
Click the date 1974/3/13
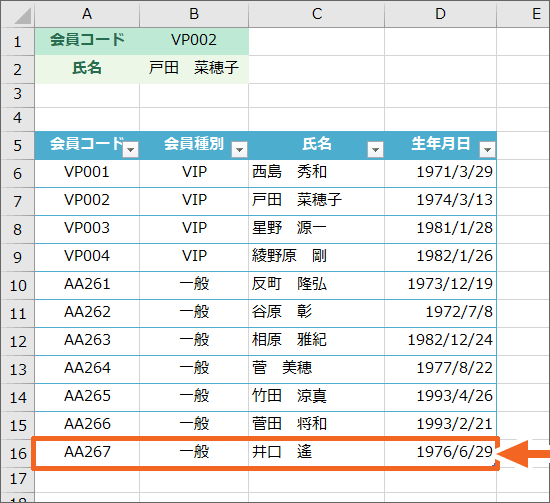click(455, 201)
